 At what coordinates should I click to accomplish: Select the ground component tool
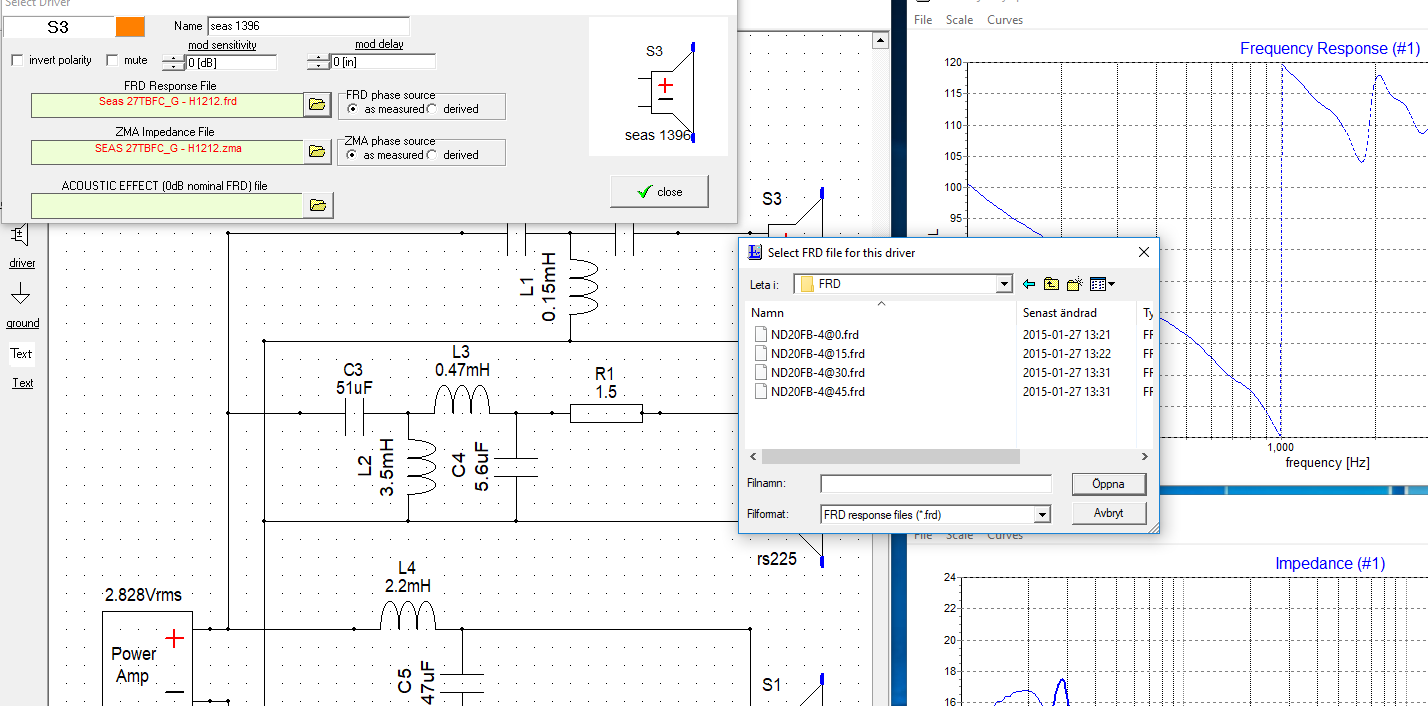22,296
